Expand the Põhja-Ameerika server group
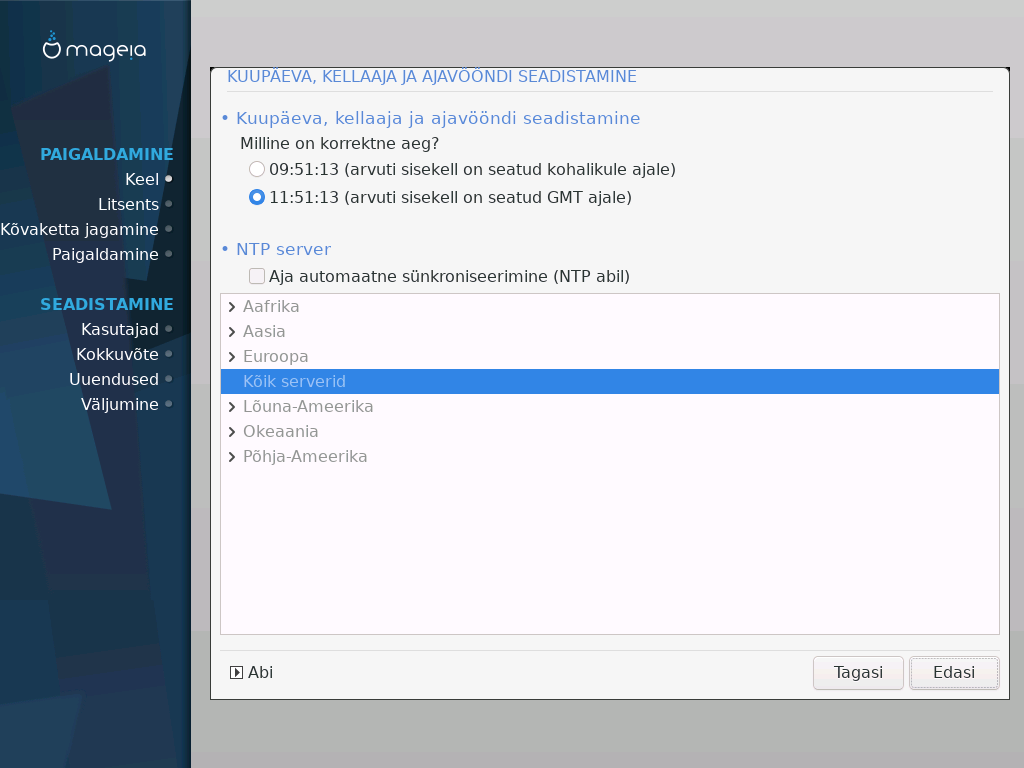 [232, 457]
